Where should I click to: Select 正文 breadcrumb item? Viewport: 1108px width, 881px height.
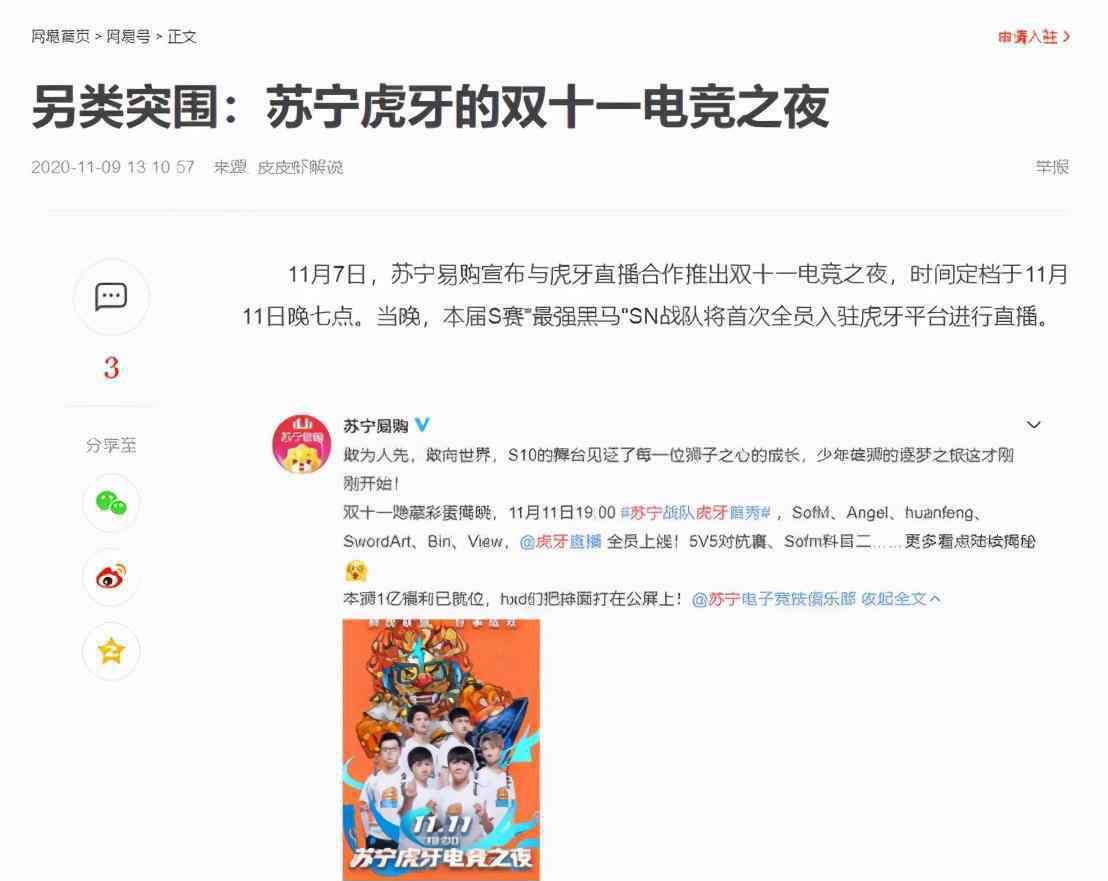coord(182,36)
